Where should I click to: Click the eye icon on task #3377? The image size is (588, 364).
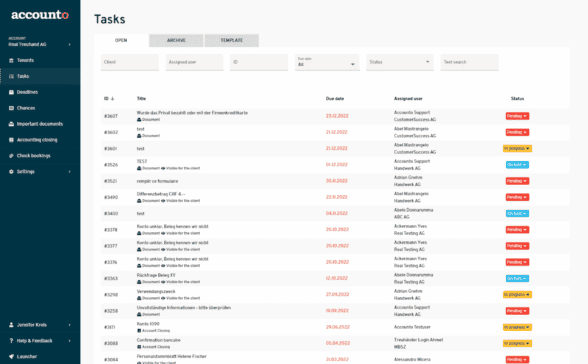[x=163, y=250]
